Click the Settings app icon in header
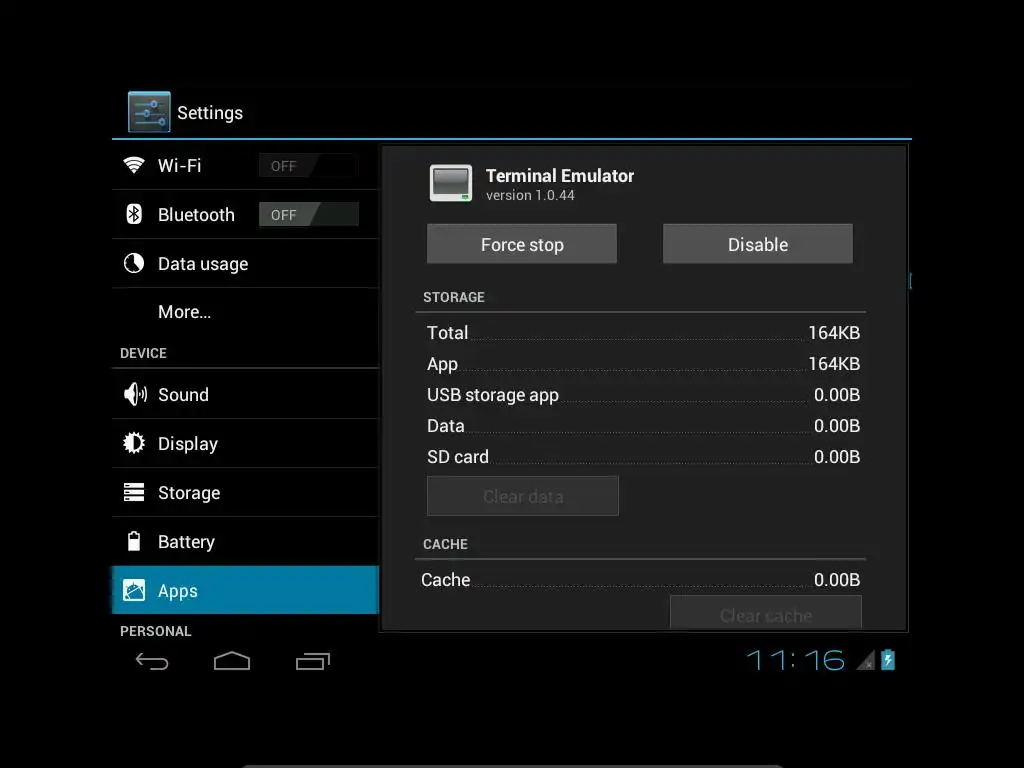The height and width of the screenshot is (768, 1024). coord(149,112)
